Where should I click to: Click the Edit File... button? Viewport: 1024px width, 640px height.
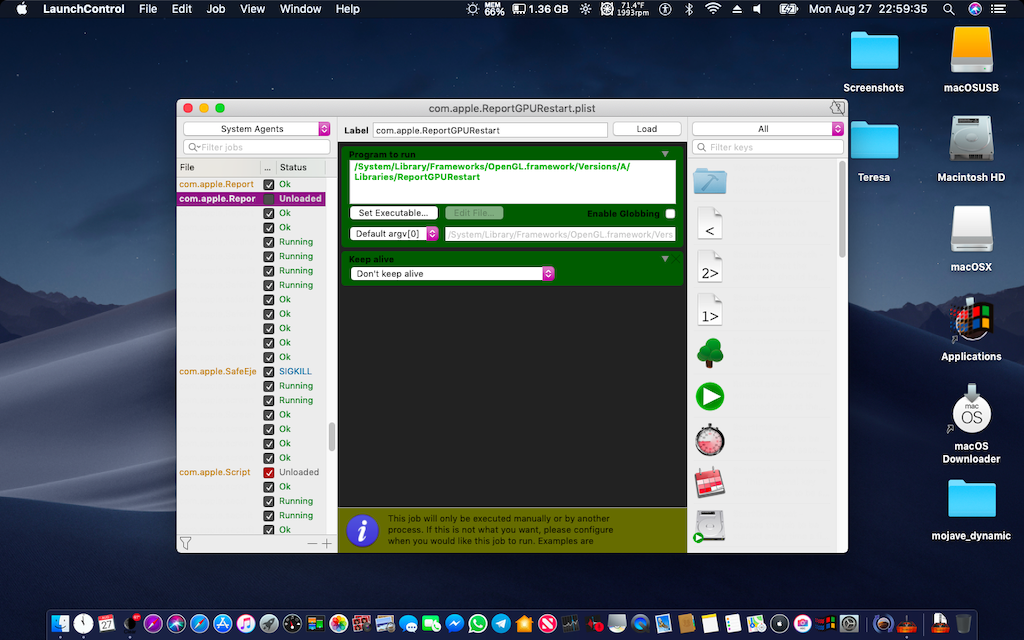point(474,213)
